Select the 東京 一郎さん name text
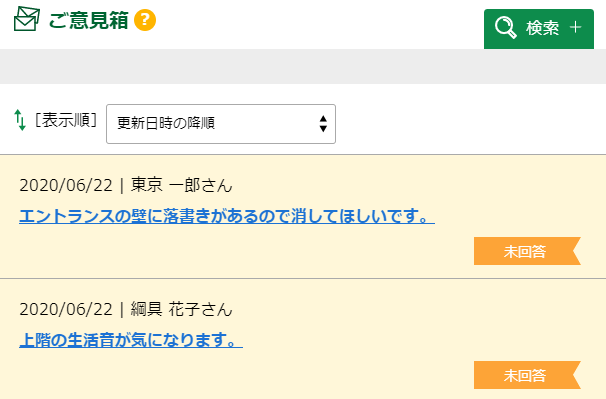The width and height of the screenshot is (606, 399). point(182,185)
